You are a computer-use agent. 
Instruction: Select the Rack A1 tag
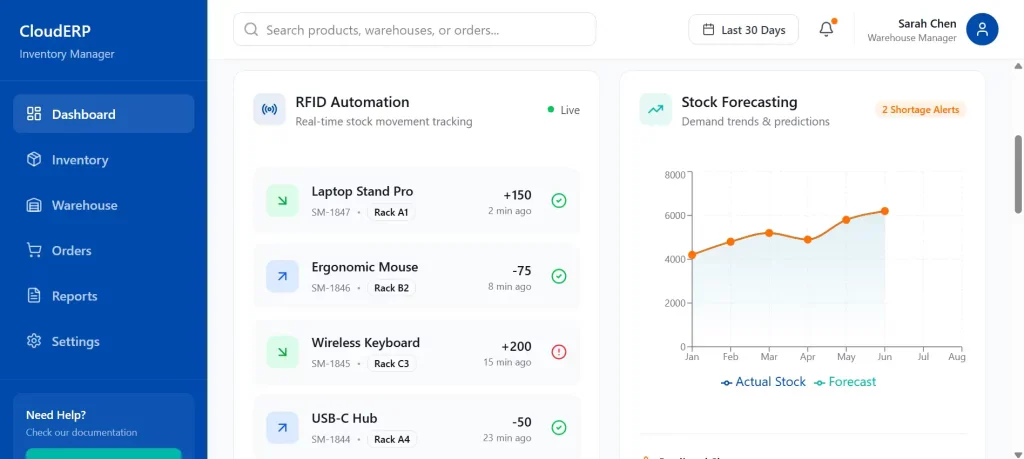click(391, 212)
